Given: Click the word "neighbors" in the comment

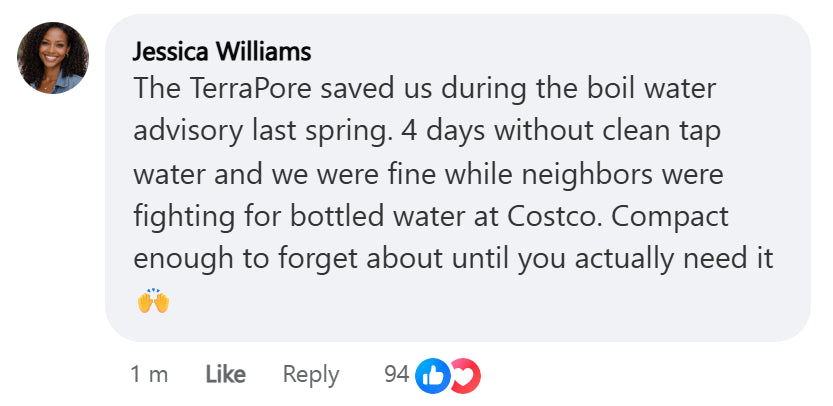Looking at the screenshot, I should (619, 173).
